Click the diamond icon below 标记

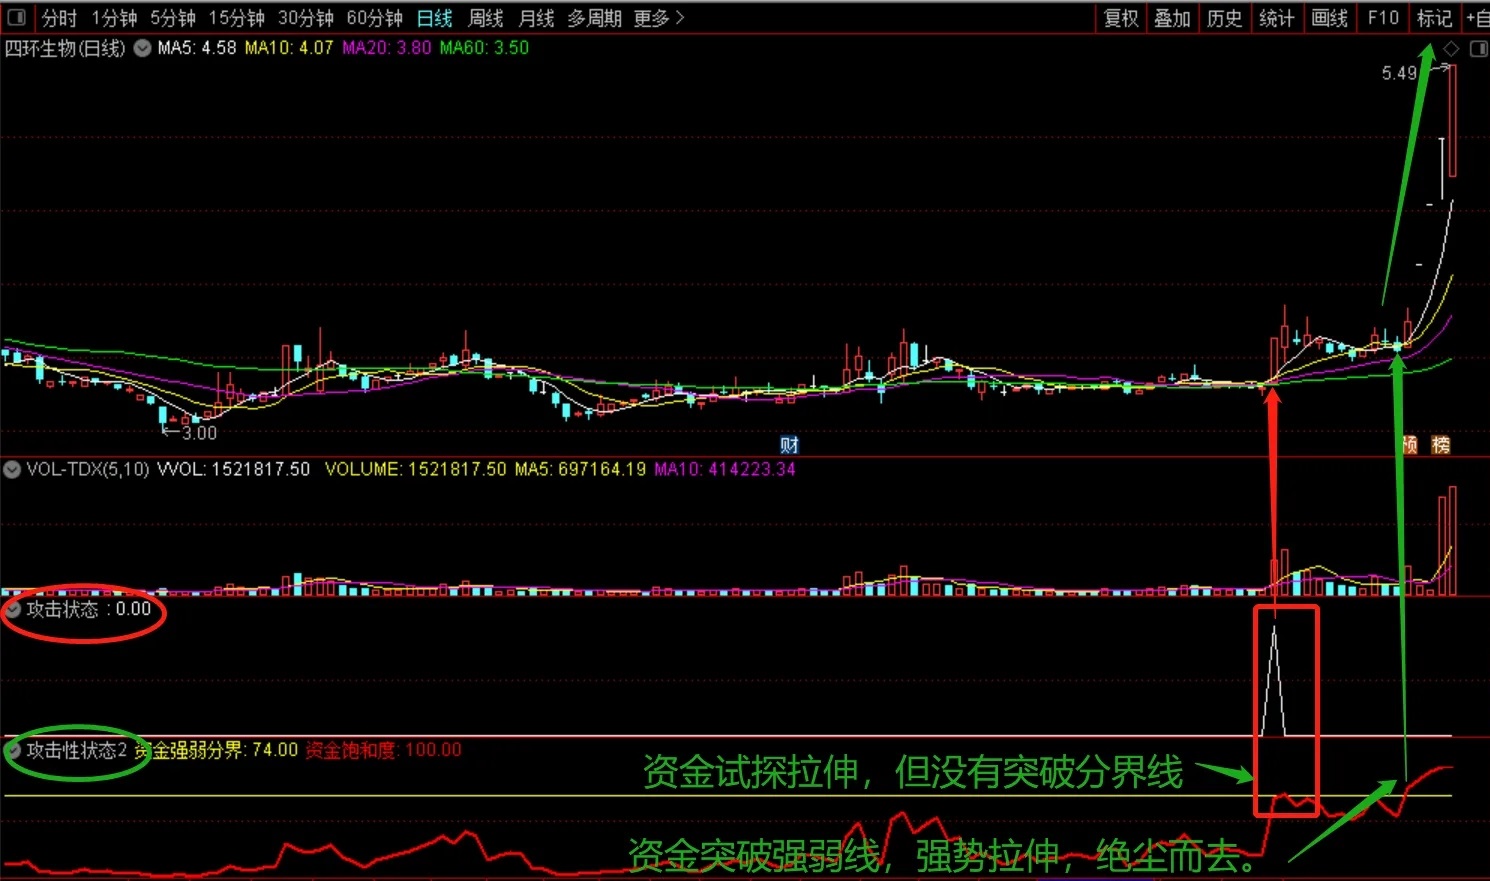pos(1451,48)
